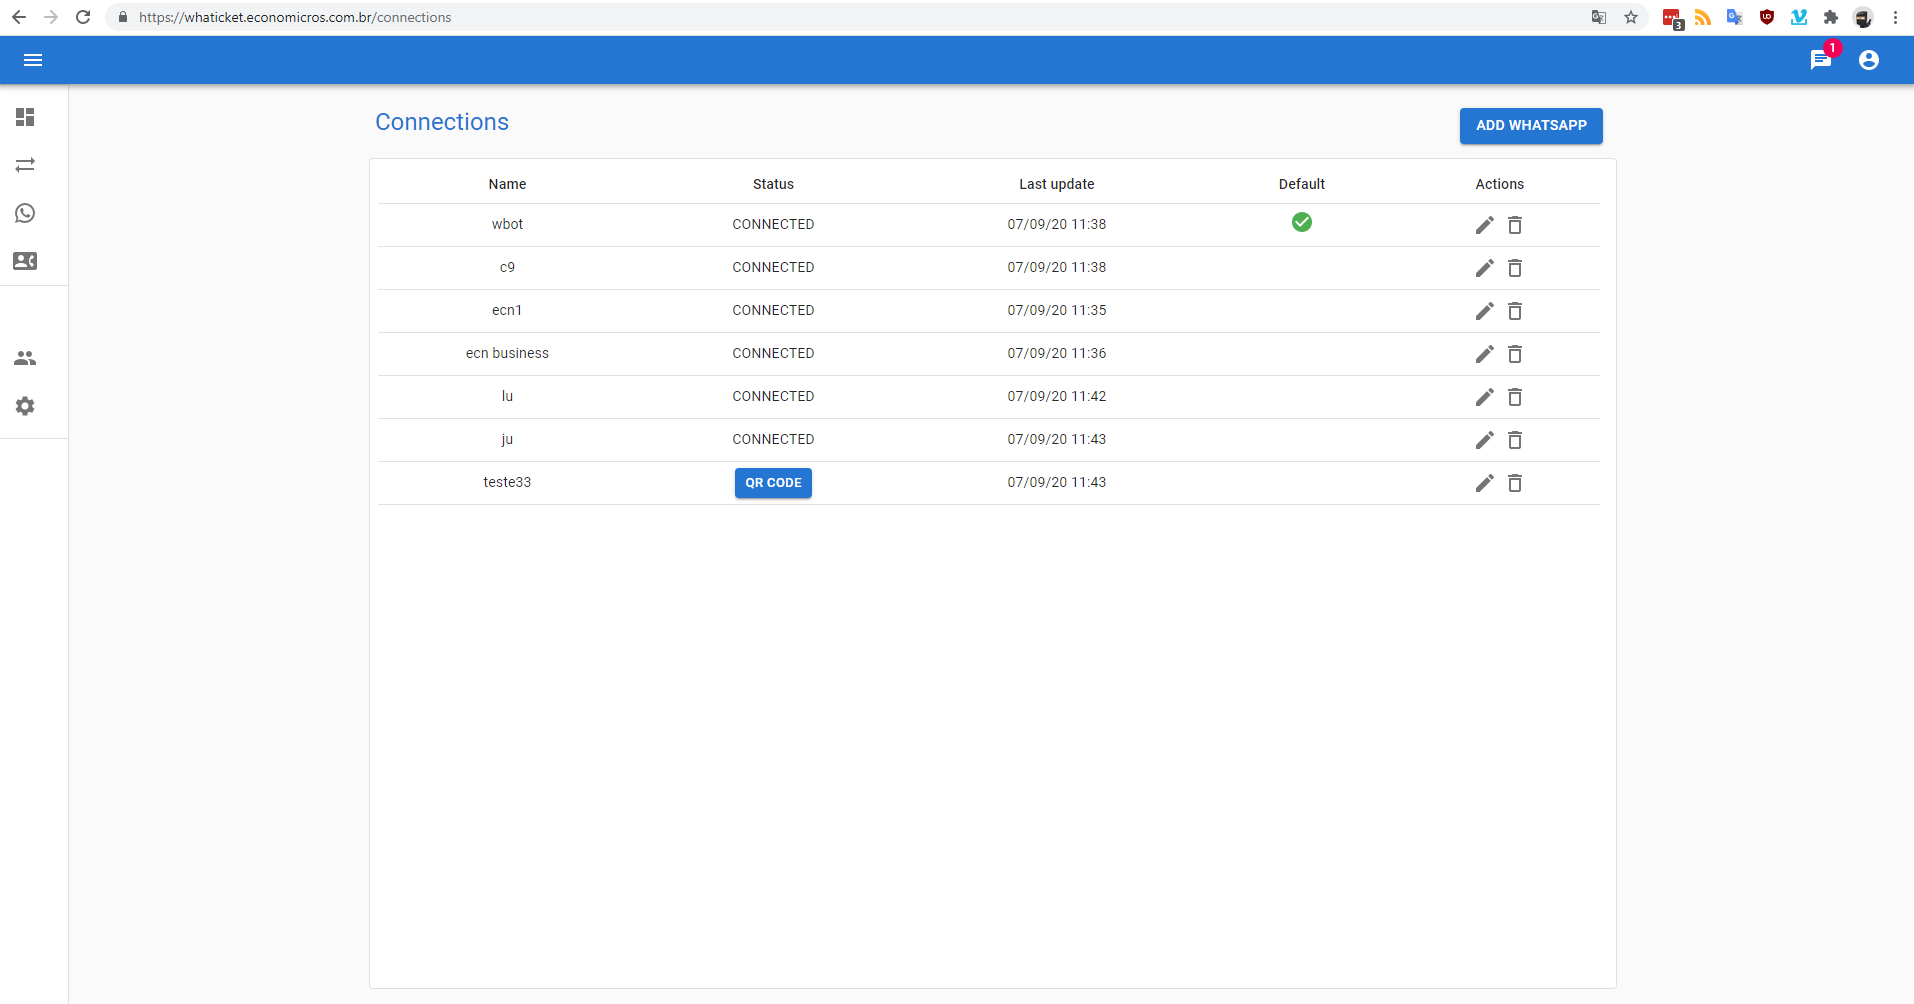Click the Add WhatsApp button
Screen dimensions: 1914x1004
tap(1530, 126)
